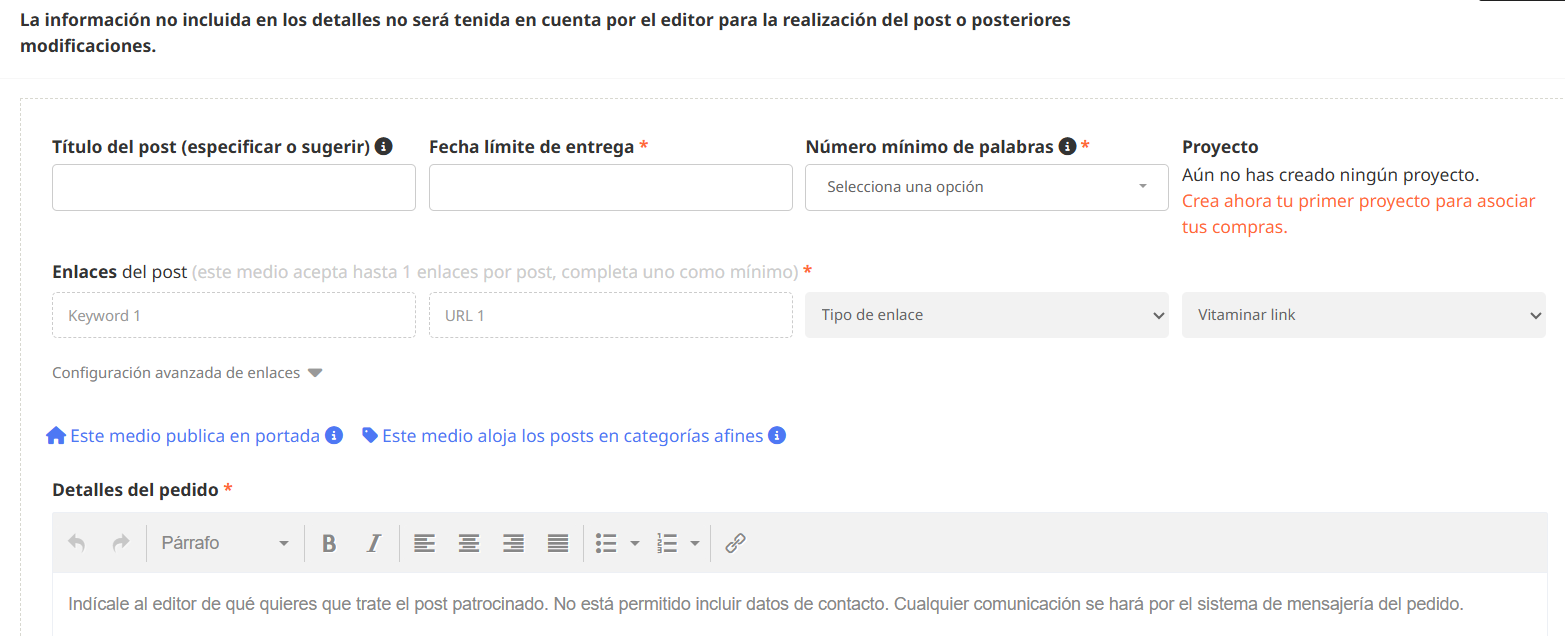Center the text alignment
The width and height of the screenshot is (1565, 636).
(468, 543)
